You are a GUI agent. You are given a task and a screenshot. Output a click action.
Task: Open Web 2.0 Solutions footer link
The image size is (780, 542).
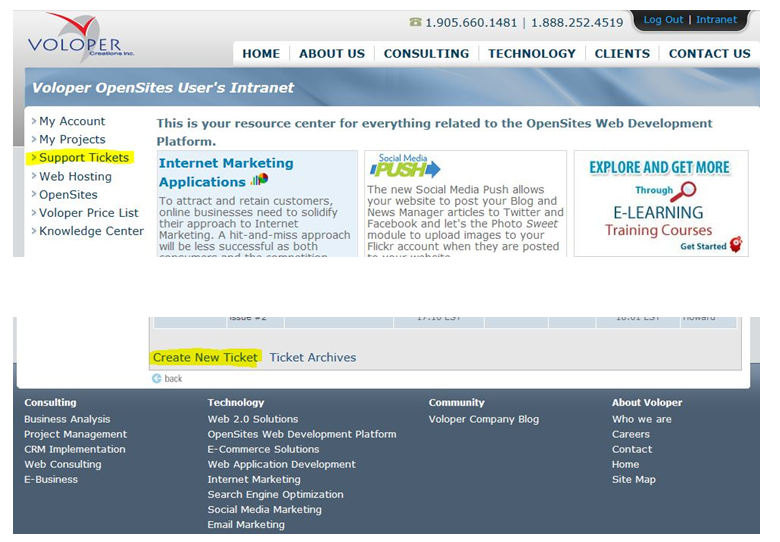253,419
